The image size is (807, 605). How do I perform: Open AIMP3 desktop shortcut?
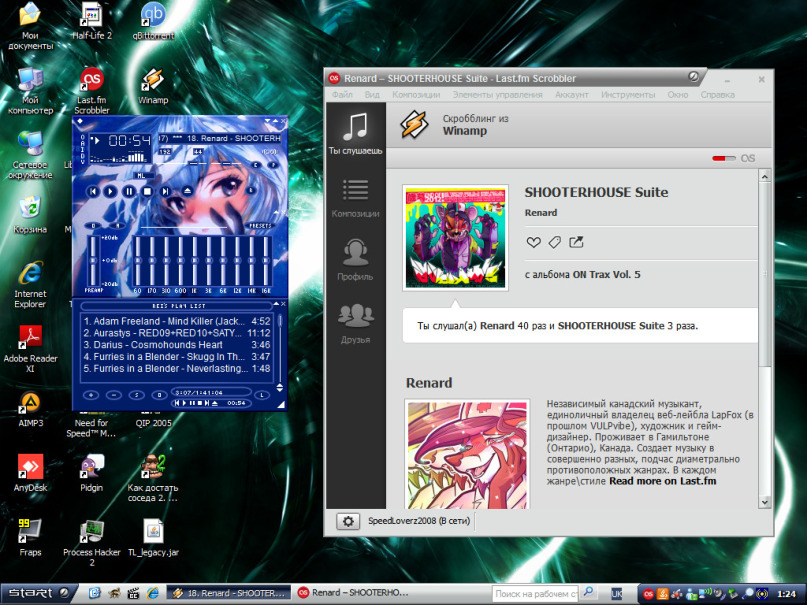coord(30,409)
